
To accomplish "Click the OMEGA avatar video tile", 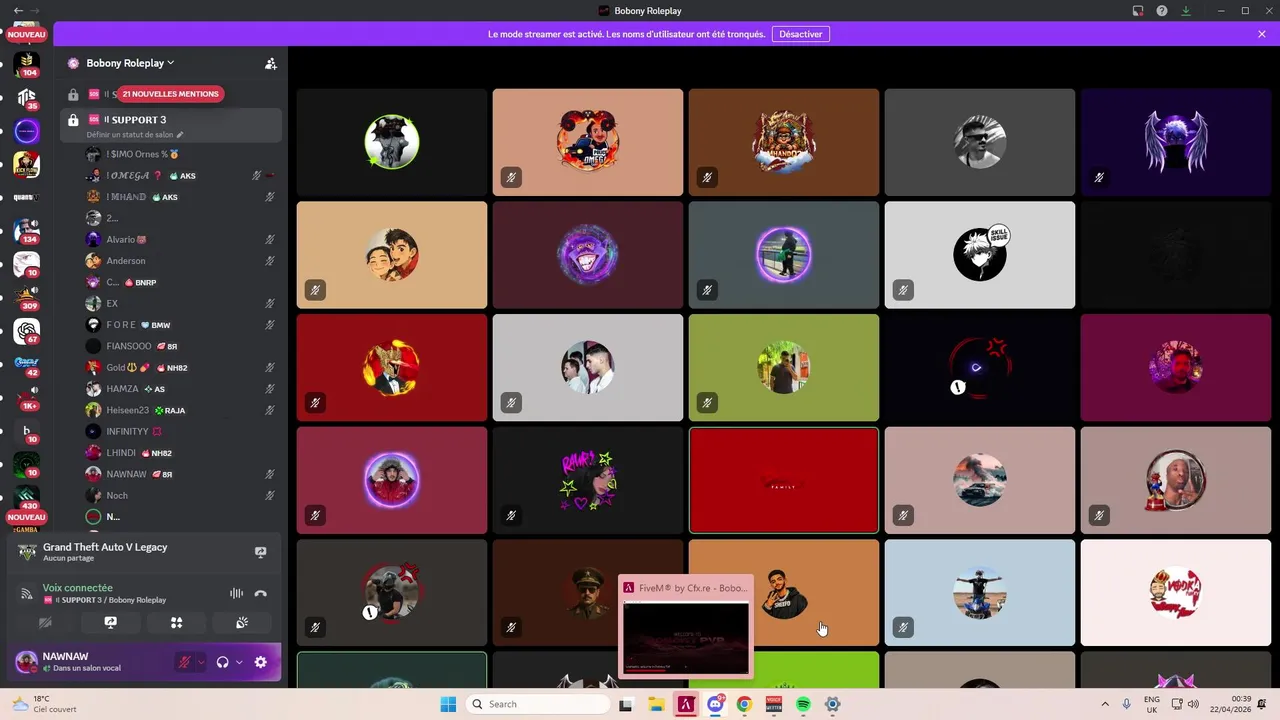I will point(588,142).
